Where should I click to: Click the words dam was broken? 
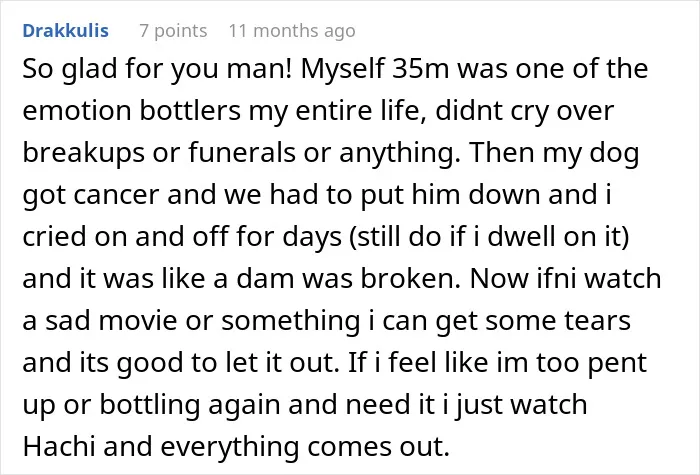[348, 278]
